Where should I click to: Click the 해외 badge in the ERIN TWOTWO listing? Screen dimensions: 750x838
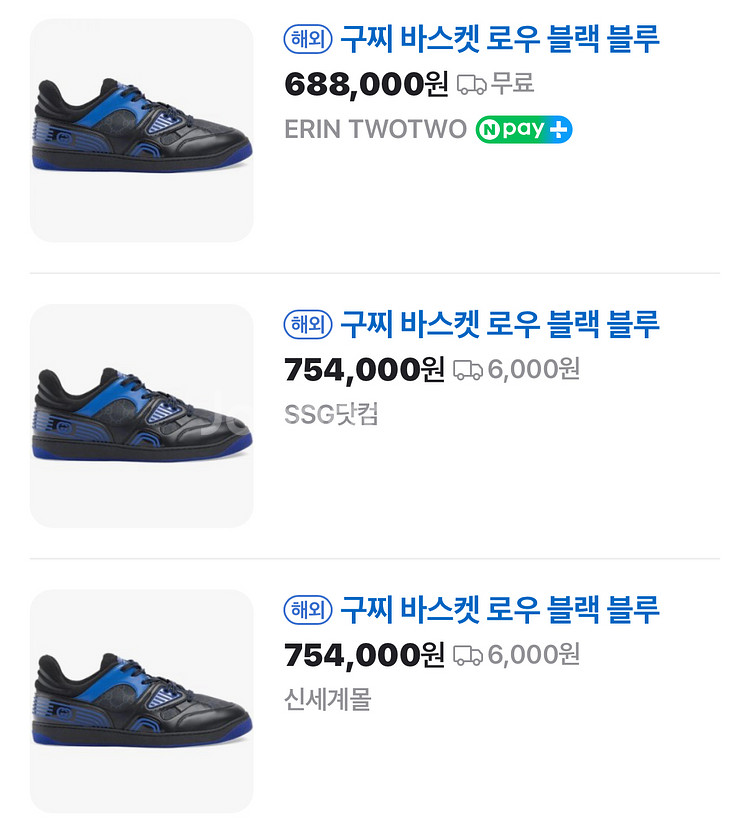[x=308, y=39]
